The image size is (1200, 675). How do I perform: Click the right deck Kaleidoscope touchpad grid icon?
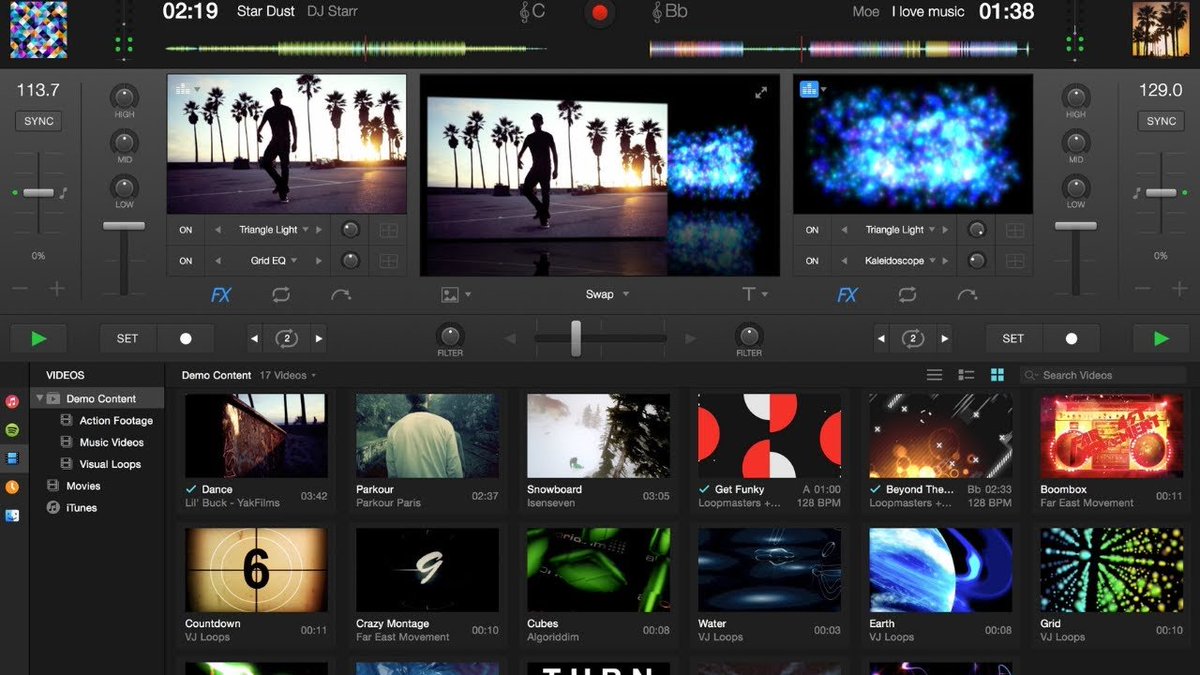[1015, 261]
